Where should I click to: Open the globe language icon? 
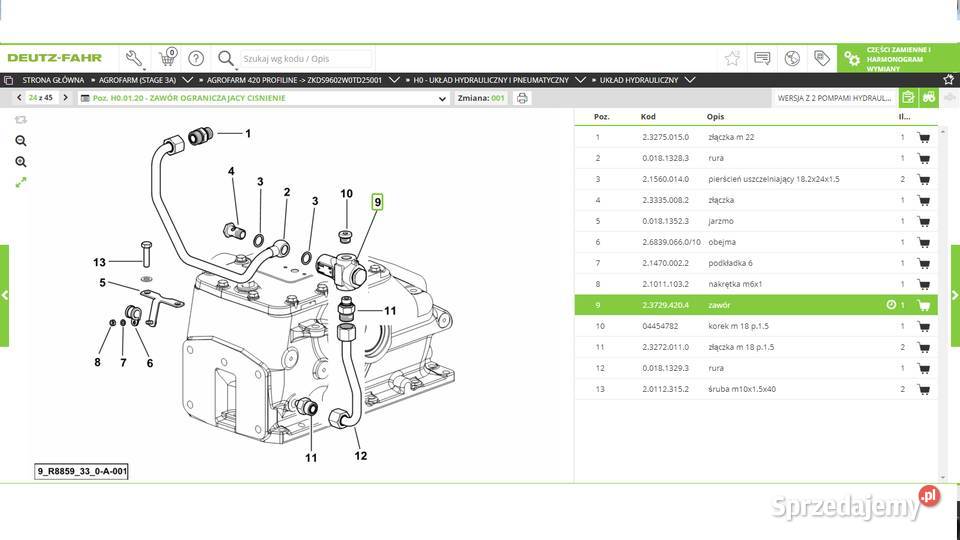point(792,58)
